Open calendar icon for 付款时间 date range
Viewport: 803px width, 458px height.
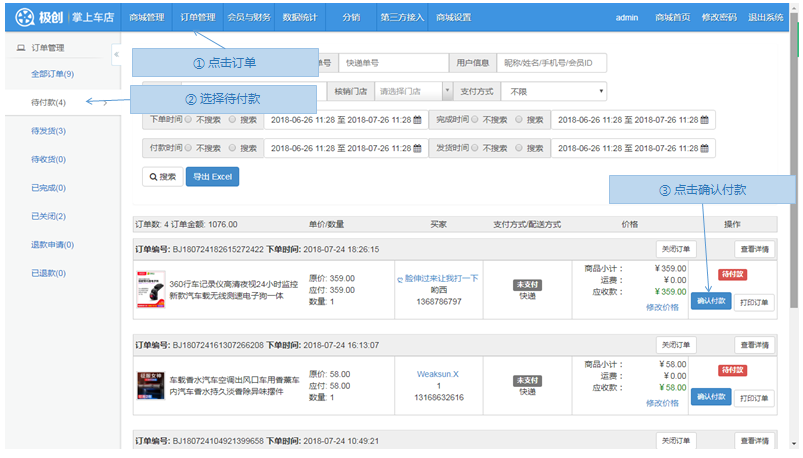coord(417,148)
